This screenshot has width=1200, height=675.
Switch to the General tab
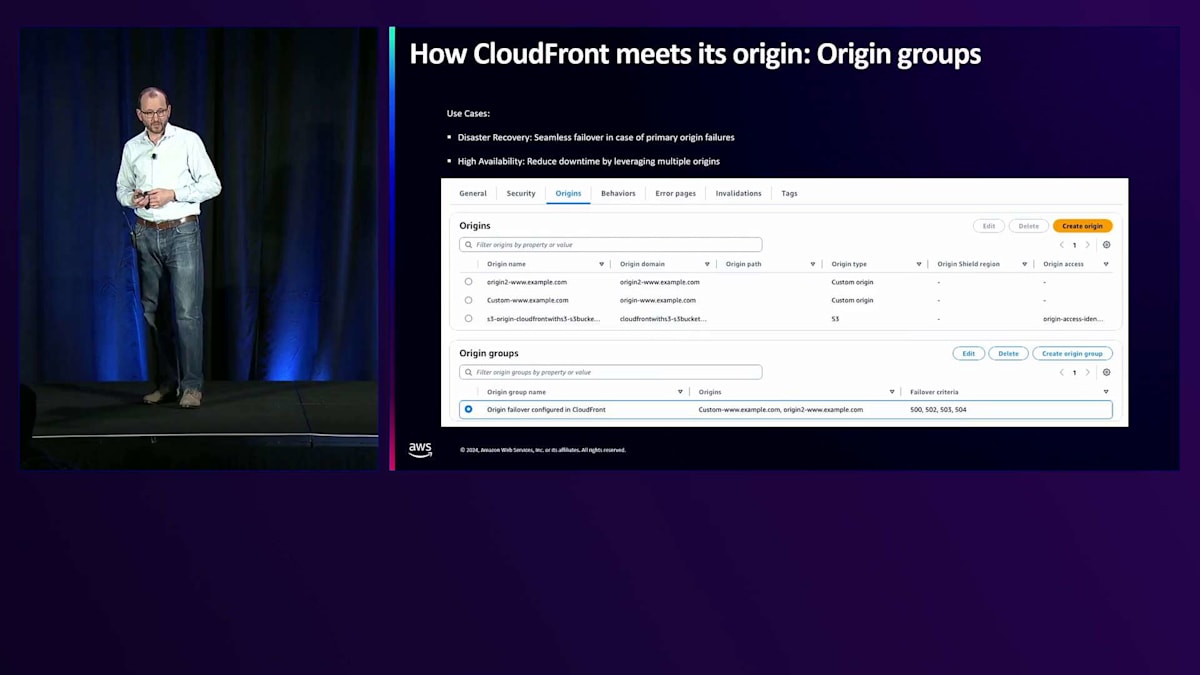coord(473,193)
